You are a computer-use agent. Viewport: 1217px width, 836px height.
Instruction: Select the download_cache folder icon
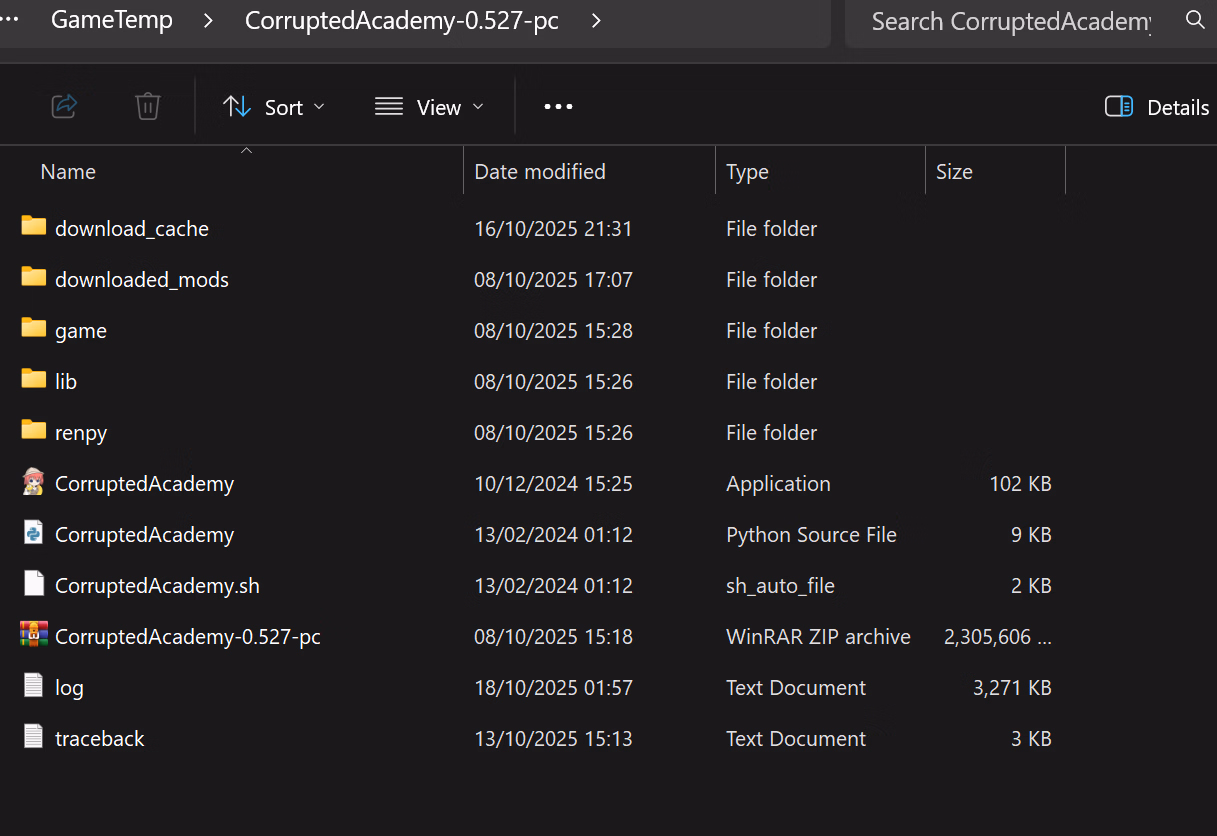pyautogui.click(x=33, y=227)
